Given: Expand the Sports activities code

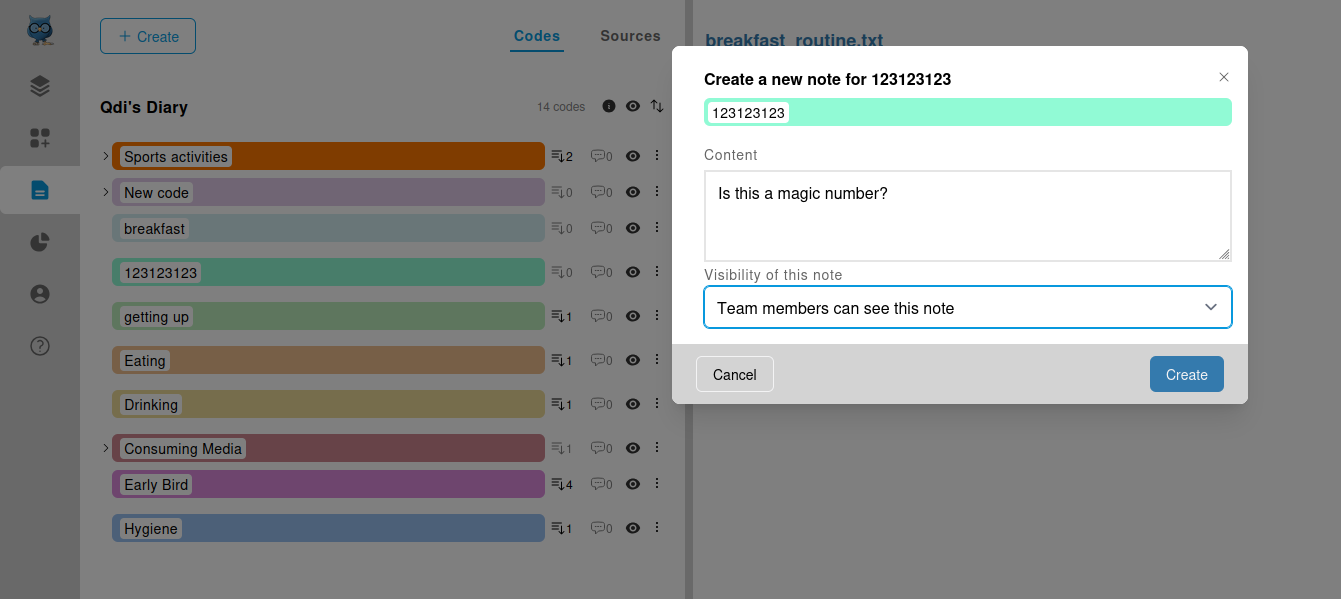Looking at the screenshot, I should 105,156.
